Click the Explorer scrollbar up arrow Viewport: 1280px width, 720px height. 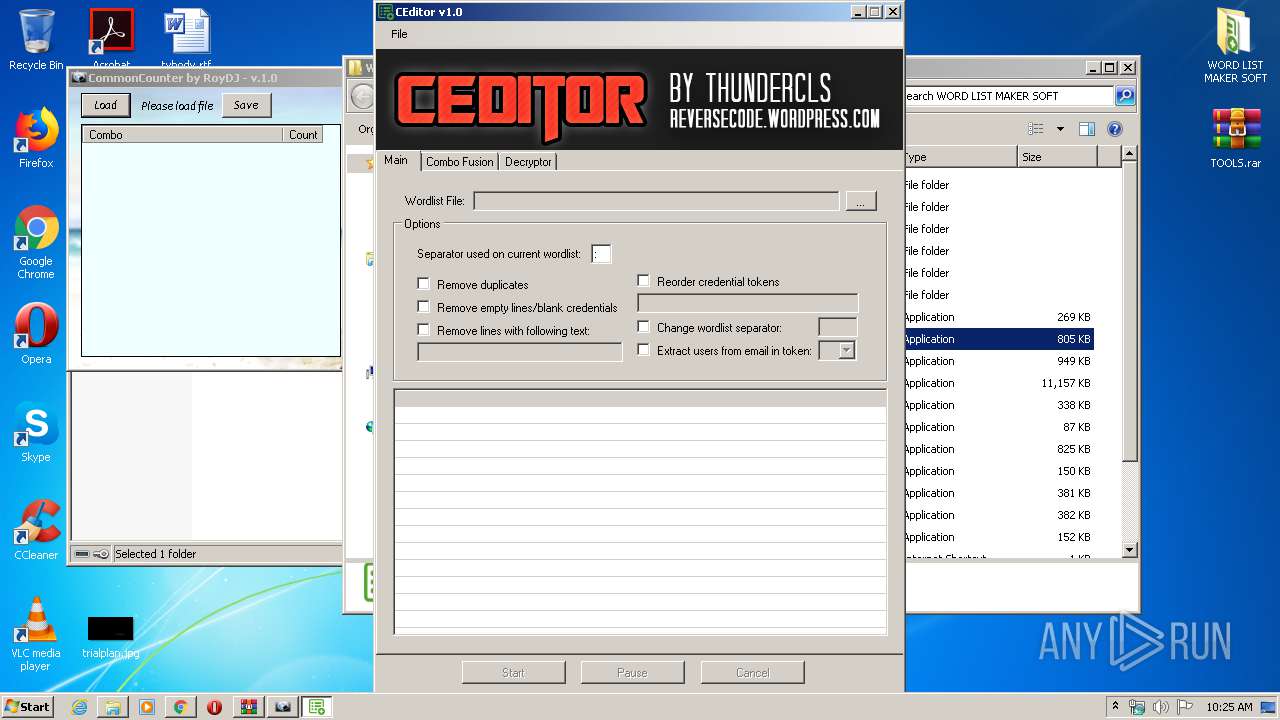point(1129,154)
